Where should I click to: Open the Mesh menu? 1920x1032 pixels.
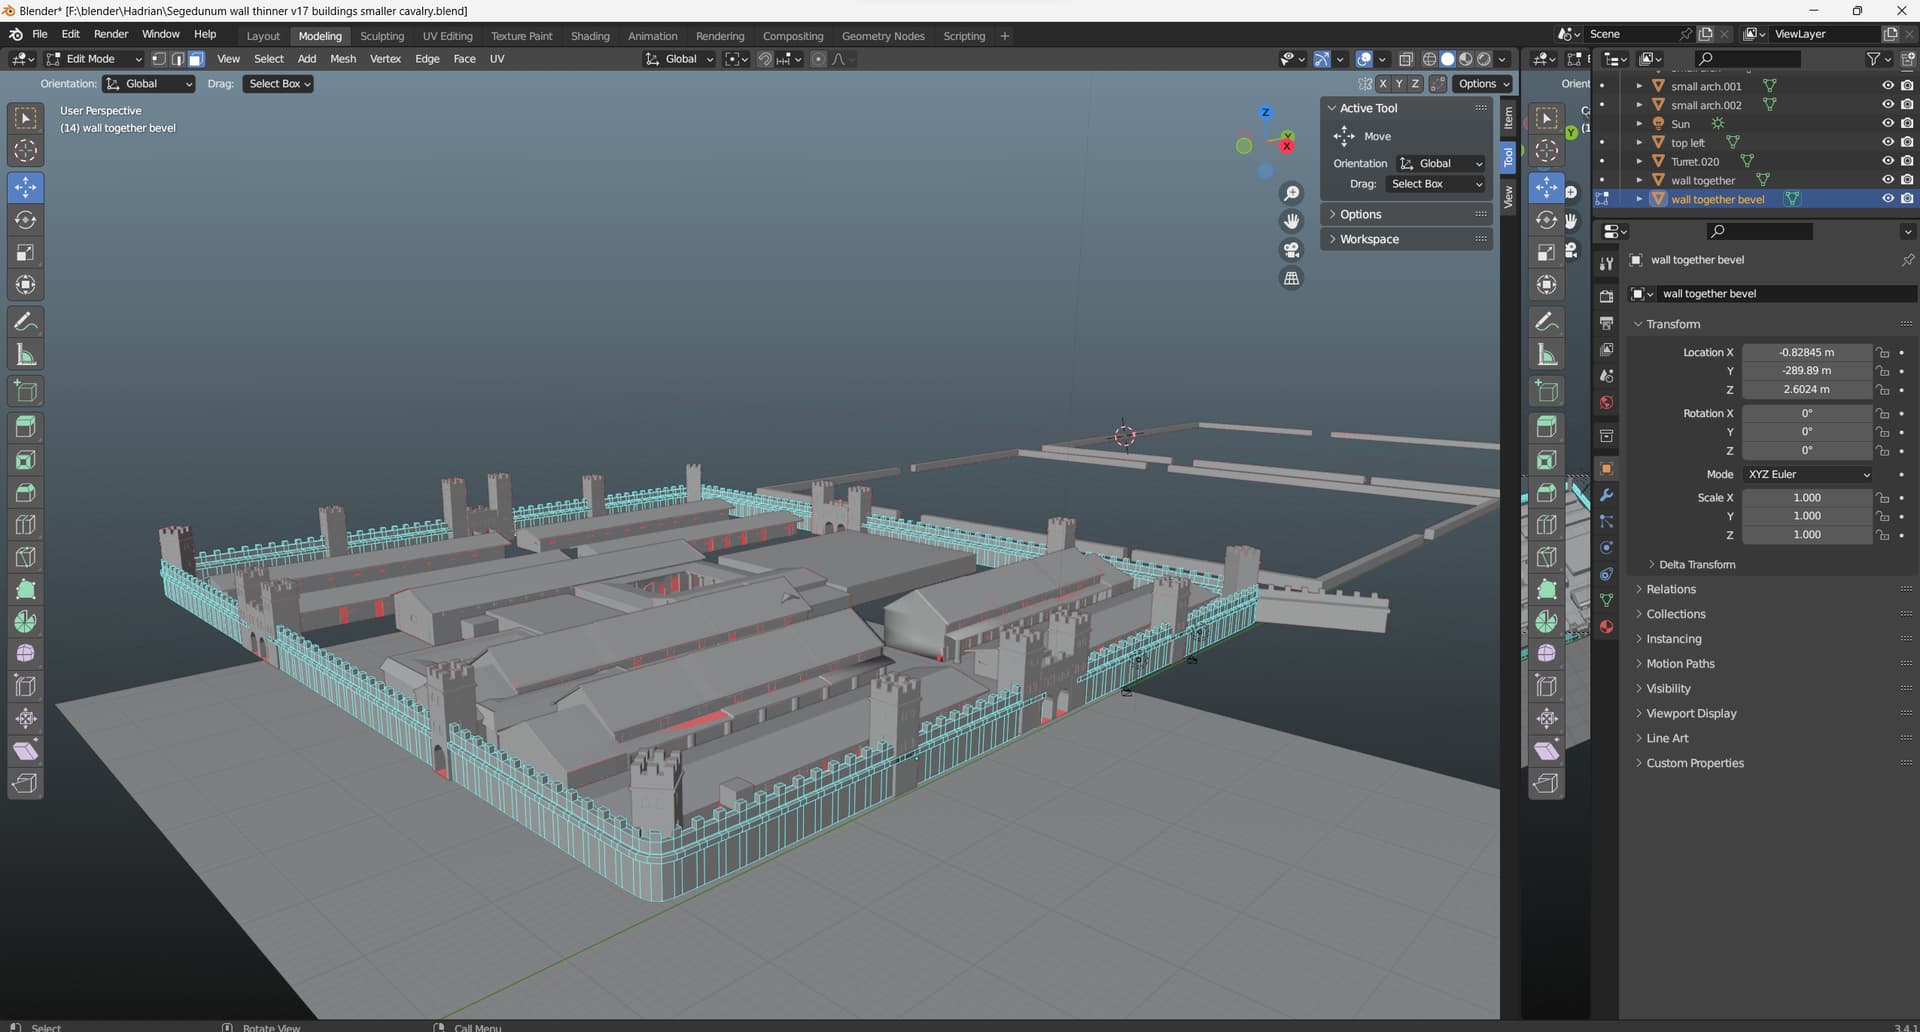343,59
